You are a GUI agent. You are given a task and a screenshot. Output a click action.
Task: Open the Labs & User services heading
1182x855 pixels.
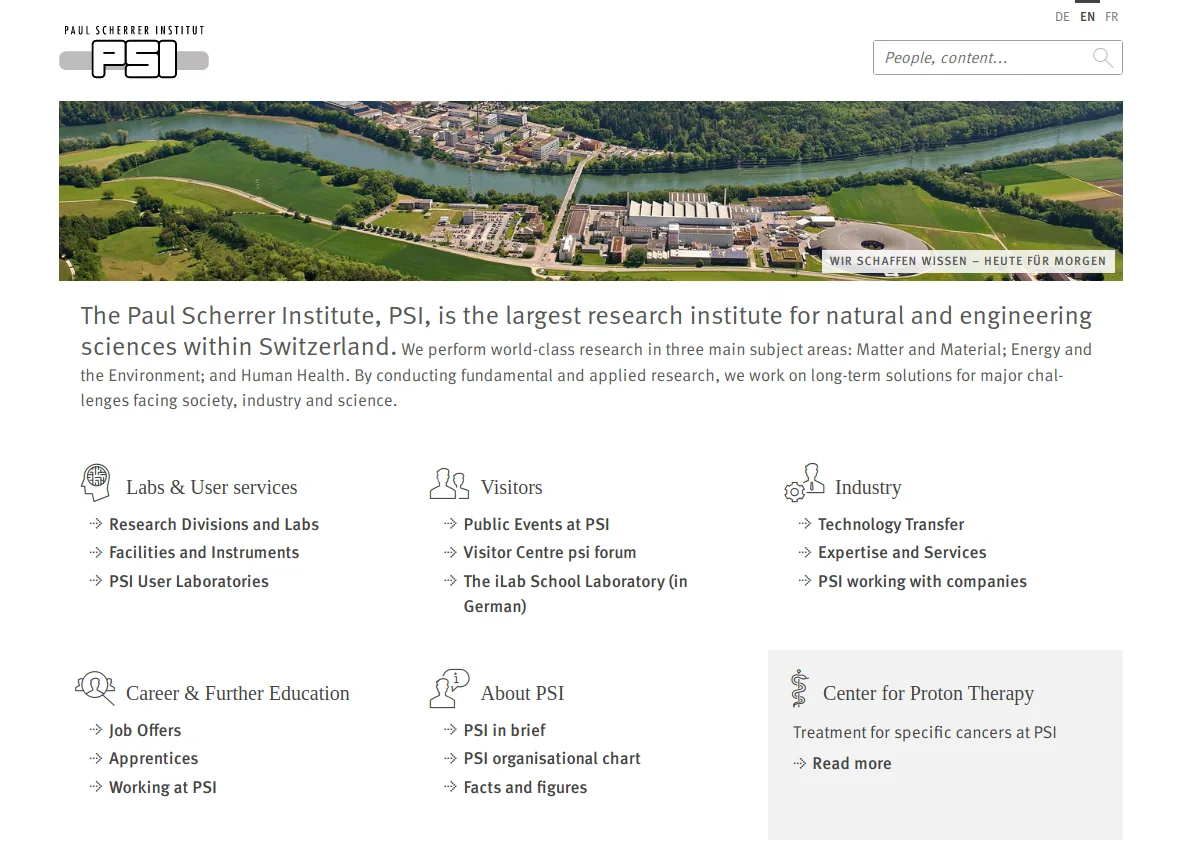pos(212,488)
